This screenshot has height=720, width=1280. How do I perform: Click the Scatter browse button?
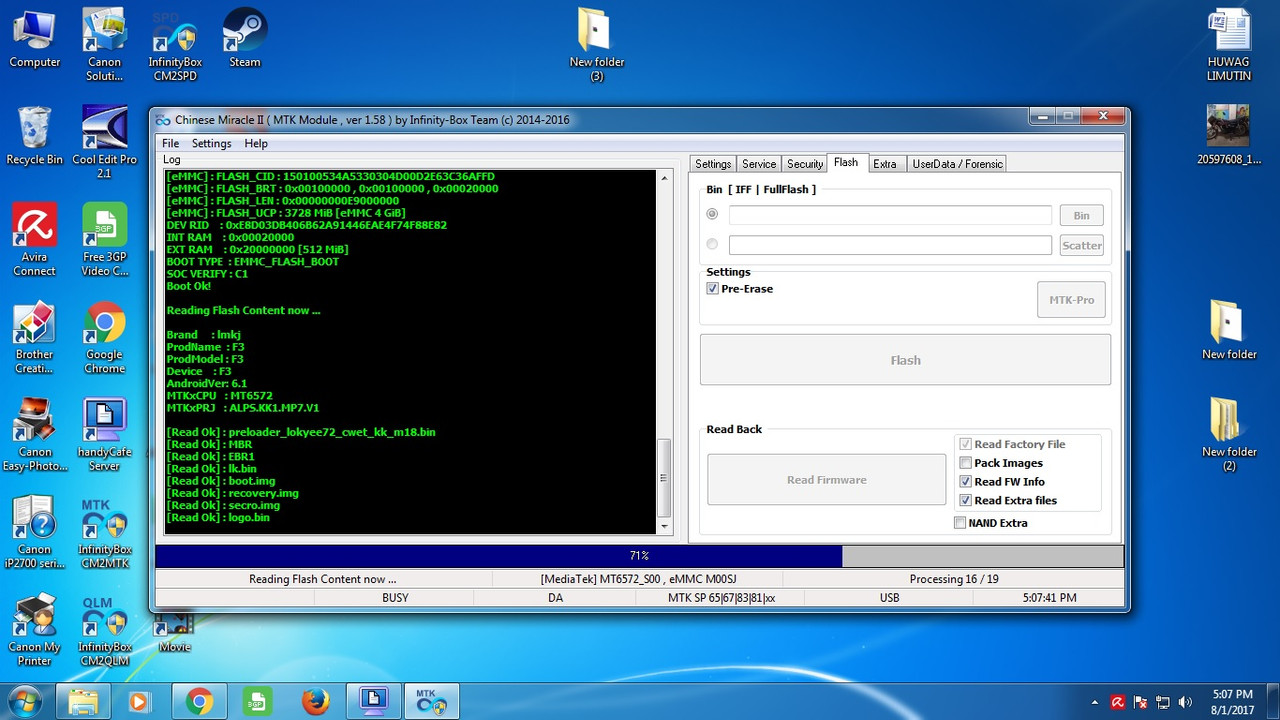1081,245
